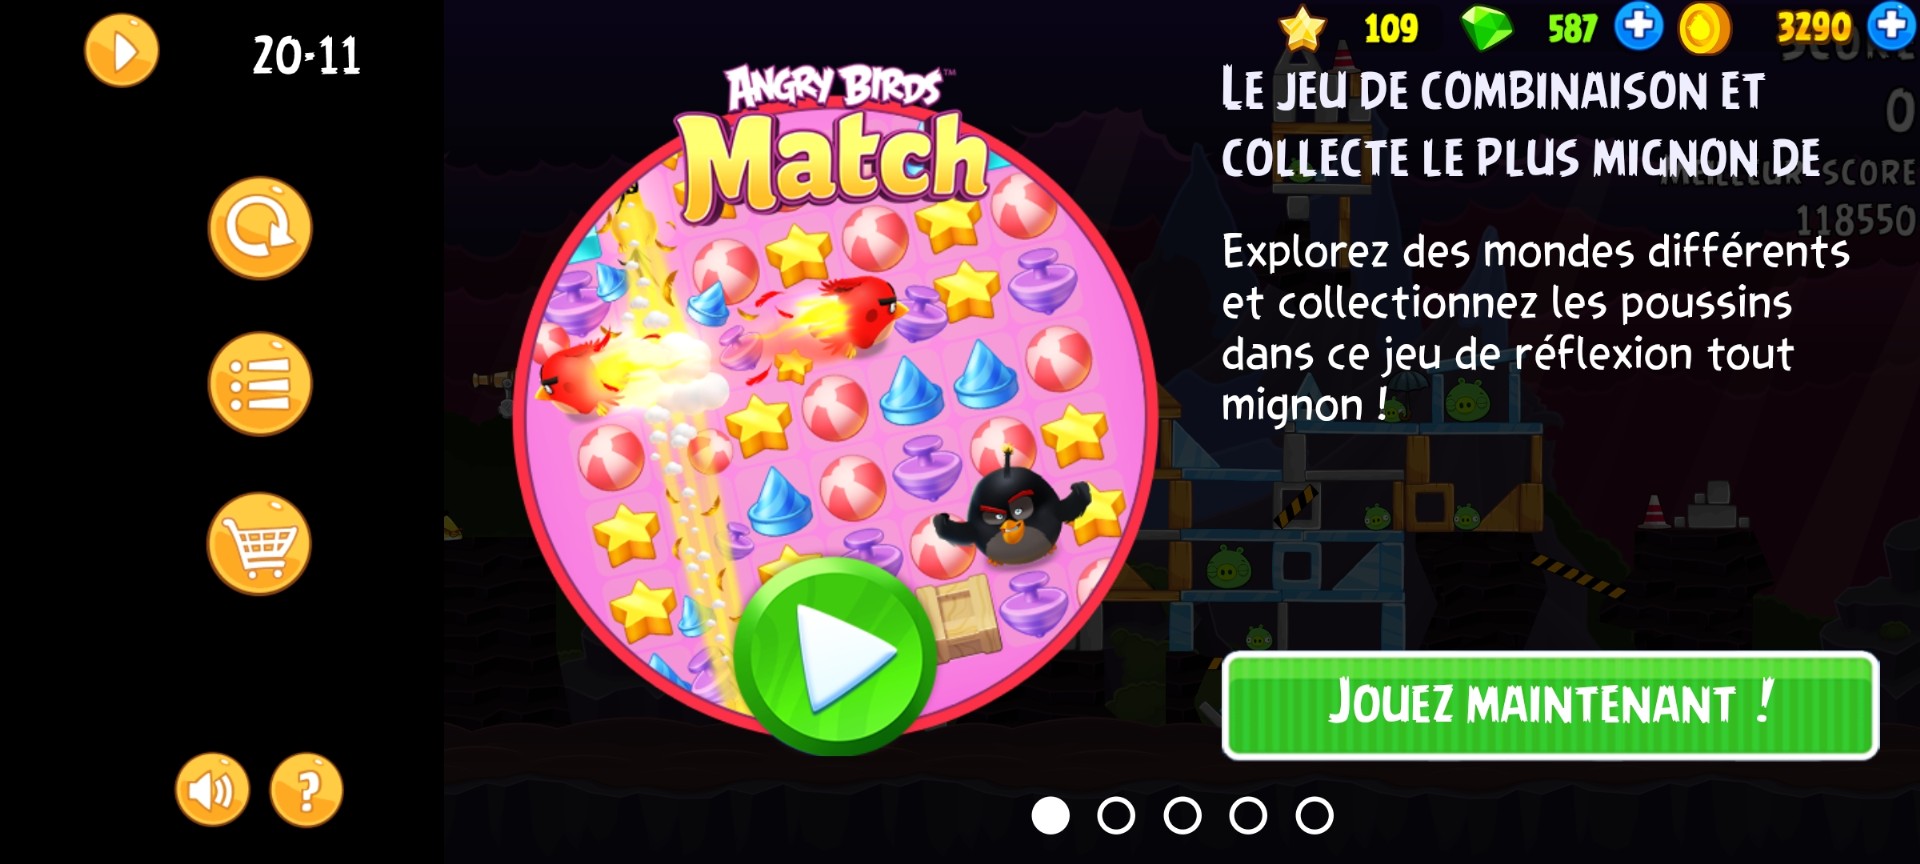
Task: Tap the yellow star counter icon
Action: click(x=1302, y=28)
